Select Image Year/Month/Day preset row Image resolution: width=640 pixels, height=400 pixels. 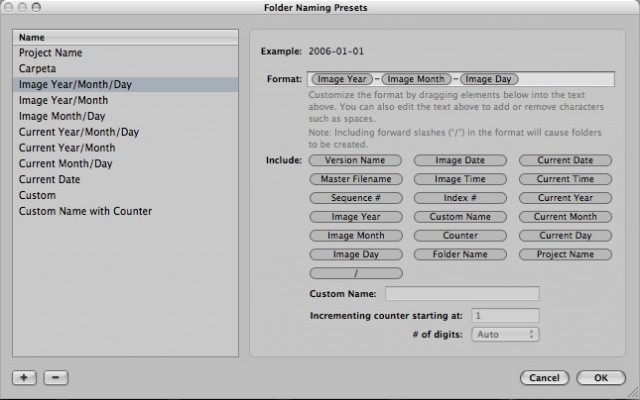[125, 84]
